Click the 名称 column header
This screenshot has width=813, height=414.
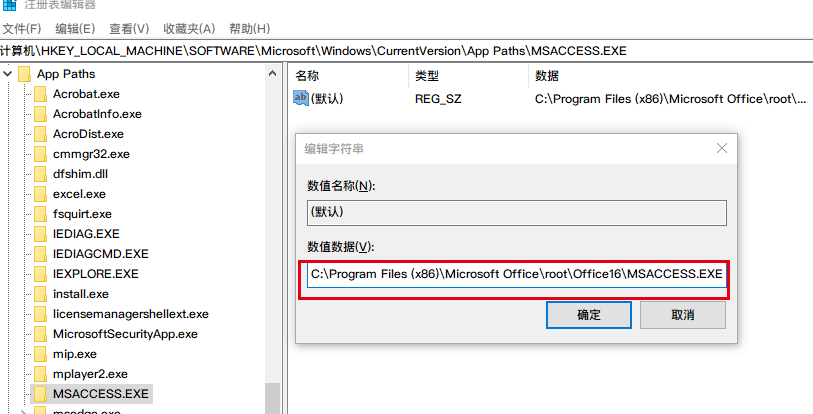[307, 77]
